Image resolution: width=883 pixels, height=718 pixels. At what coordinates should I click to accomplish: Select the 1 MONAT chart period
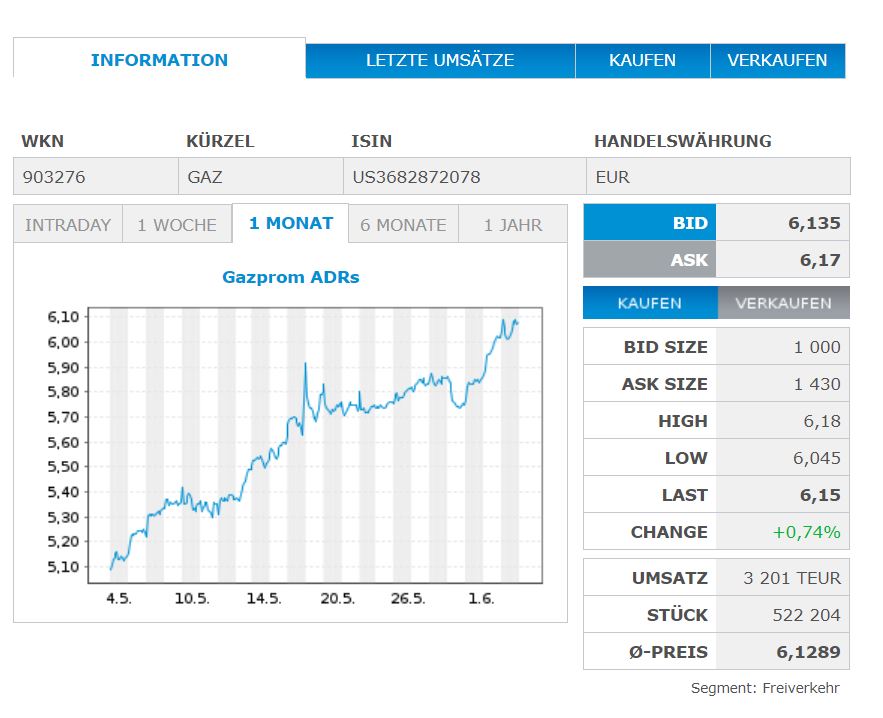click(290, 223)
